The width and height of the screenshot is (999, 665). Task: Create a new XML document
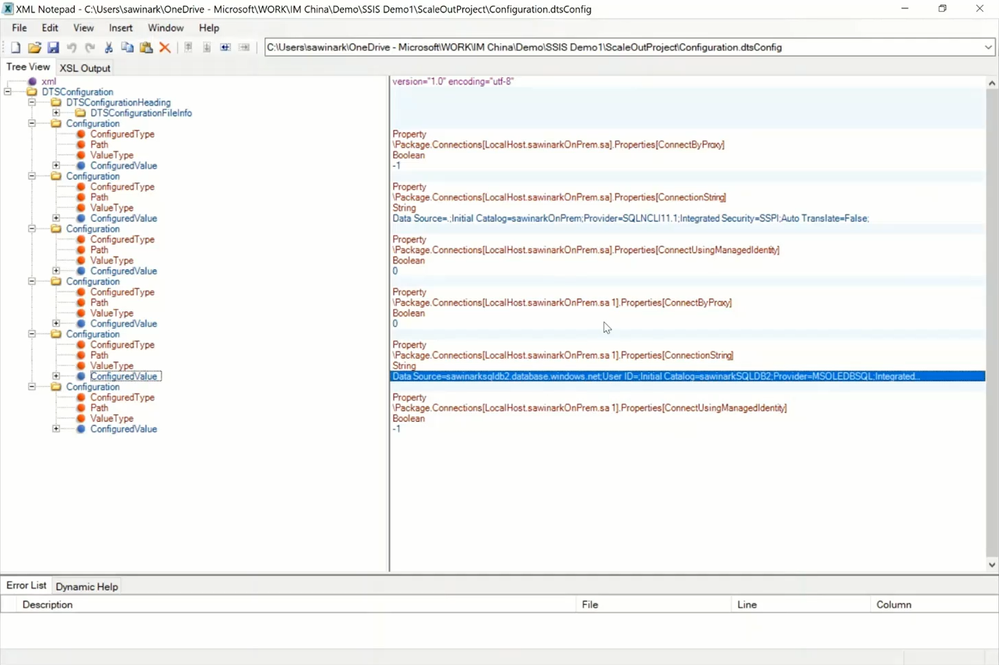pos(16,48)
